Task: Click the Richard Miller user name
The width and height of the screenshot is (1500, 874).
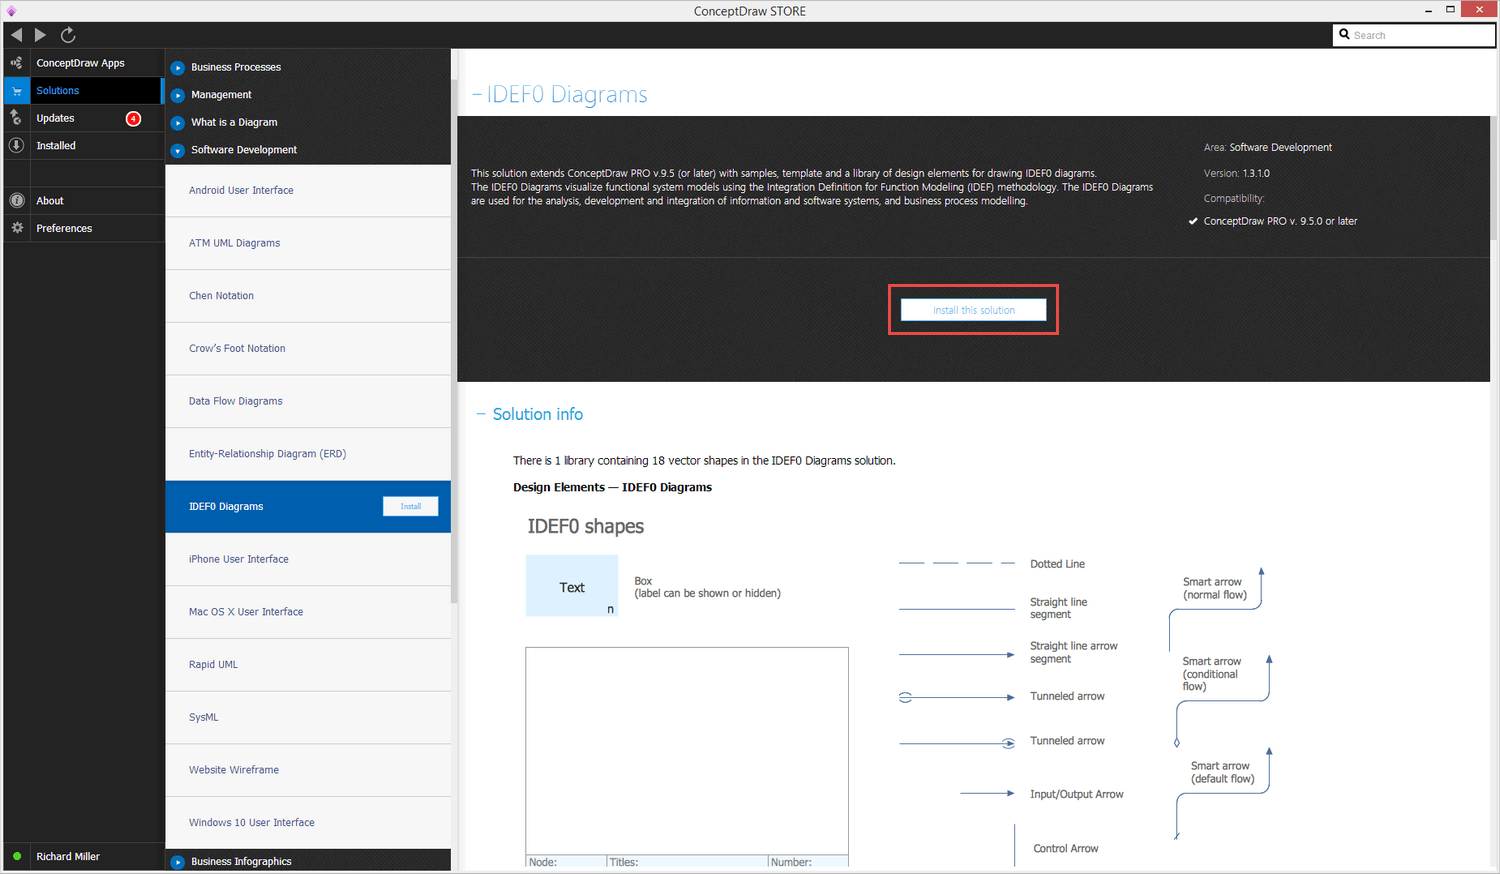Action: pyautogui.click(x=68, y=856)
